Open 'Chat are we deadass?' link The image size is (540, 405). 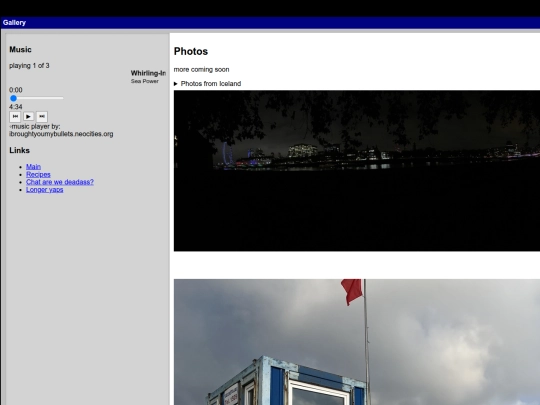(x=60, y=182)
